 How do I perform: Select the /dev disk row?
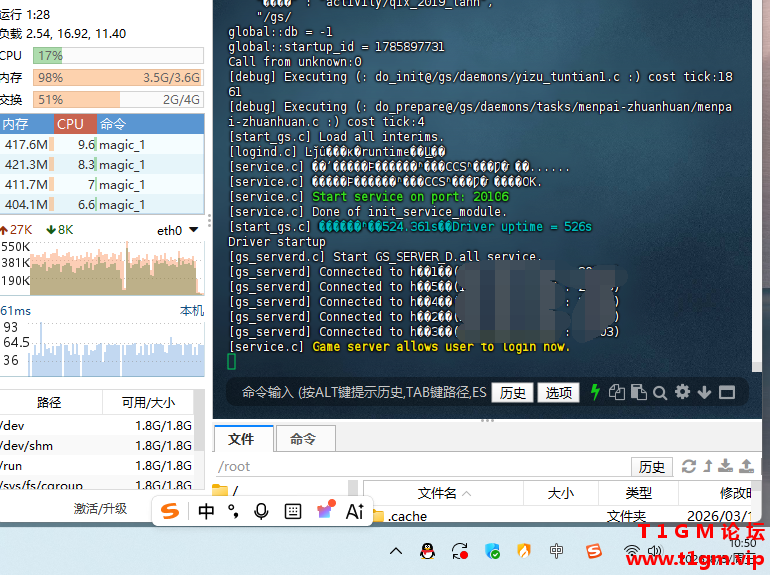[x=97, y=425]
